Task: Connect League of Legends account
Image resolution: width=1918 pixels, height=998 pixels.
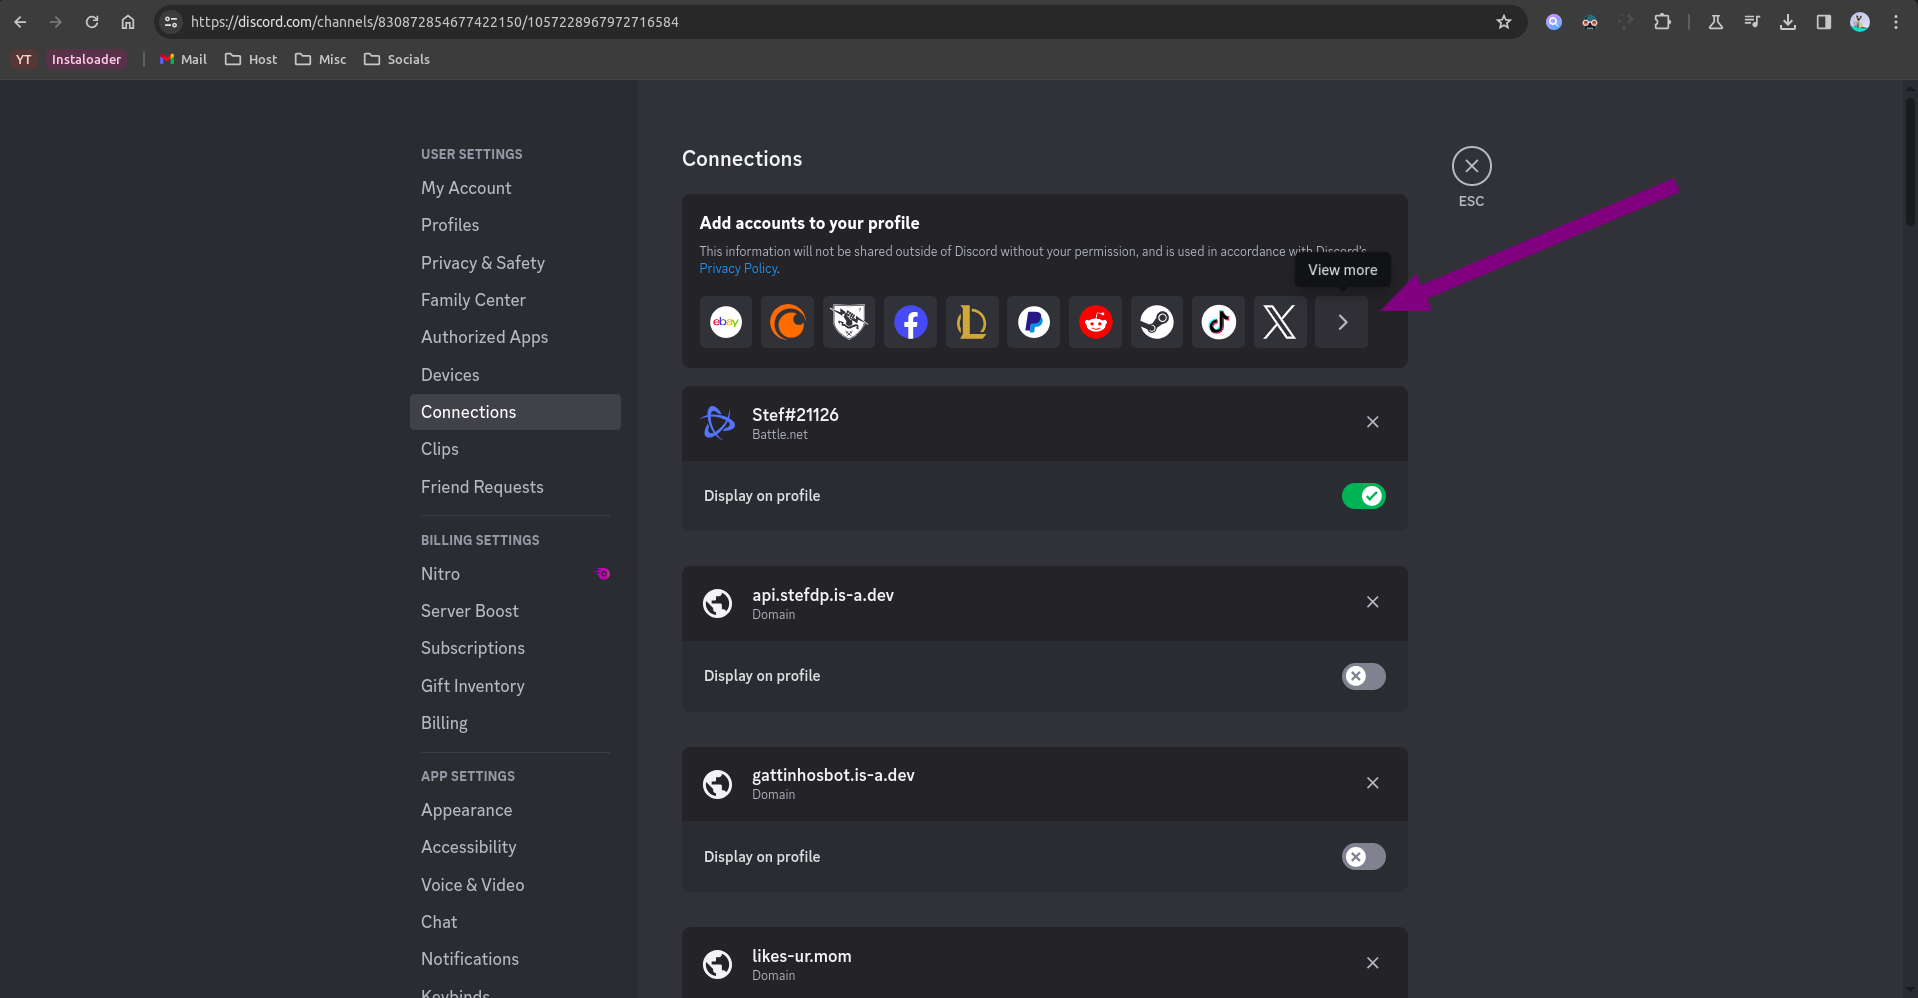Action: tap(972, 322)
